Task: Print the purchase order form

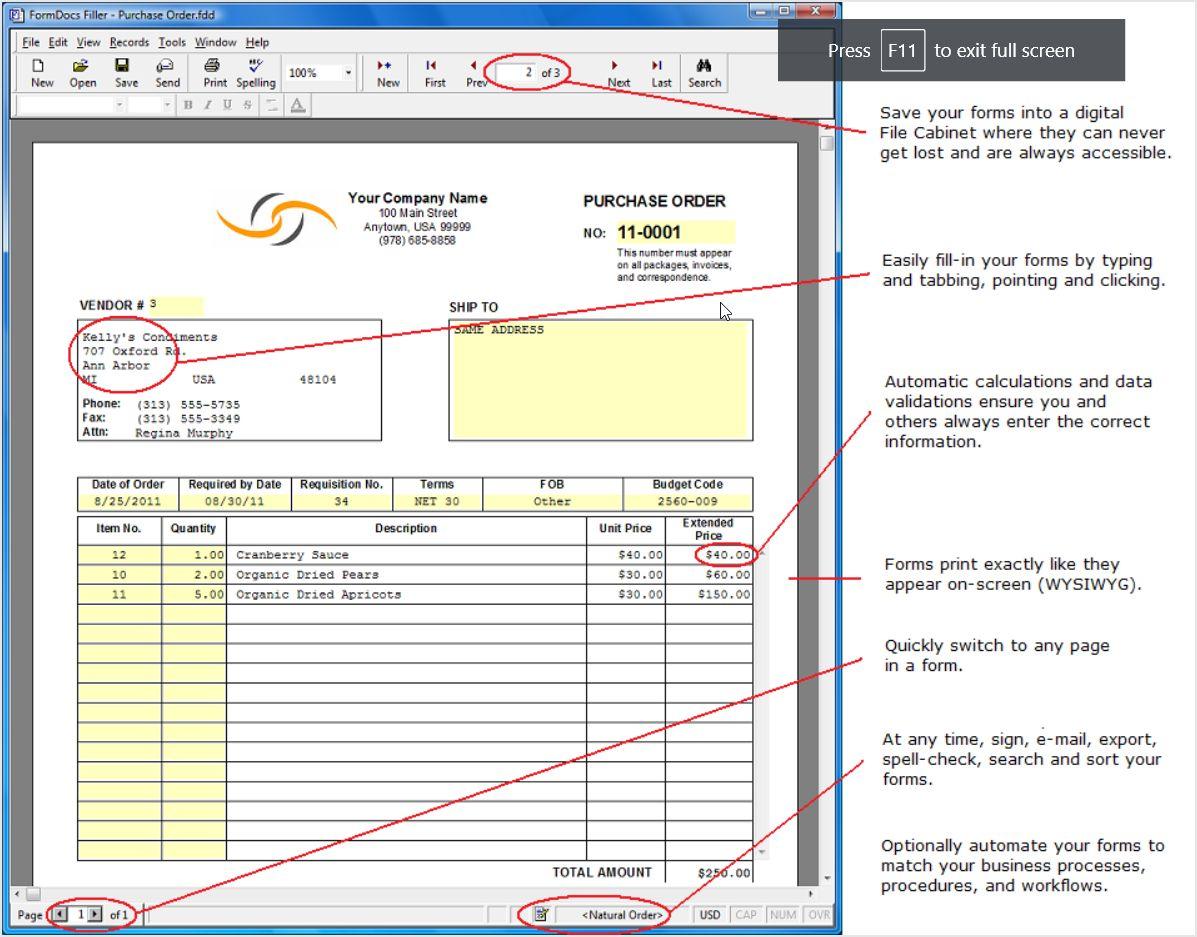Action: point(215,73)
